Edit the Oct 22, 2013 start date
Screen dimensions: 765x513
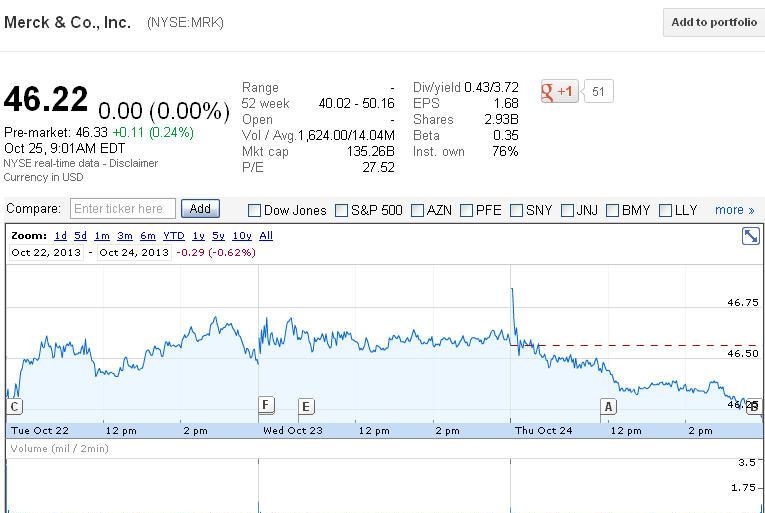pyautogui.click(x=46, y=253)
